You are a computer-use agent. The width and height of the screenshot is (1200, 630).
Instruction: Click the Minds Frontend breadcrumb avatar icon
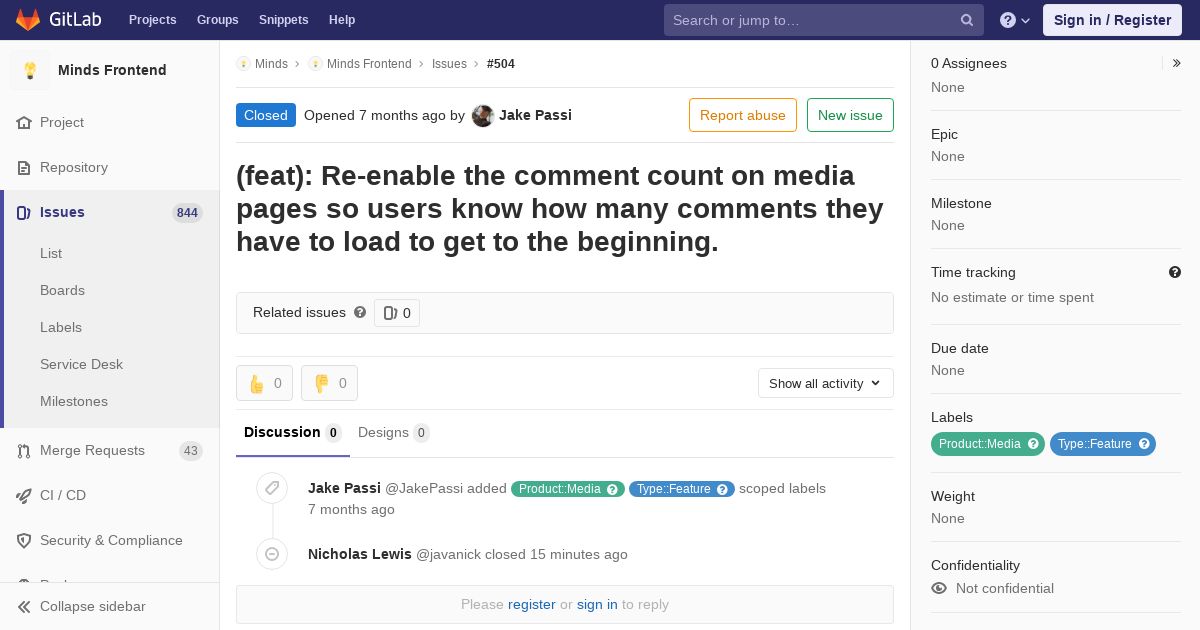pyautogui.click(x=315, y=63)
